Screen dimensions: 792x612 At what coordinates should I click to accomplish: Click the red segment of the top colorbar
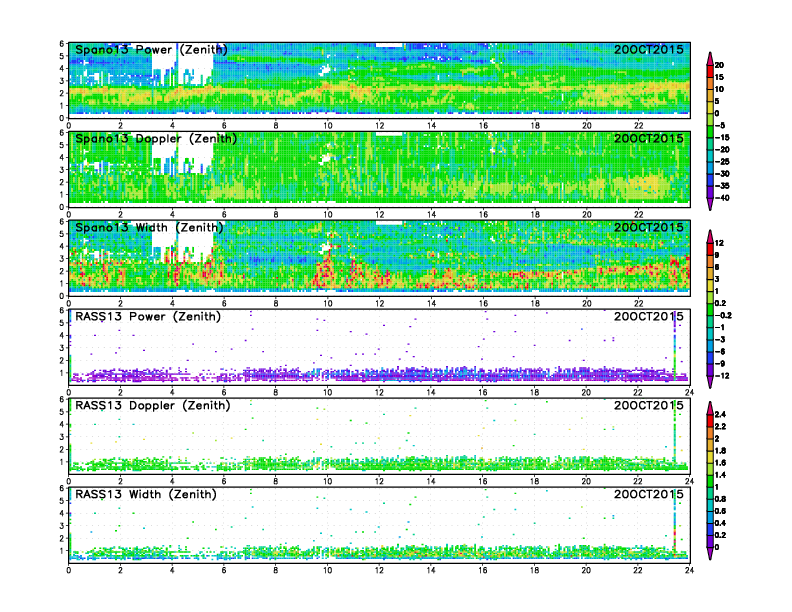tap(710, 71)
